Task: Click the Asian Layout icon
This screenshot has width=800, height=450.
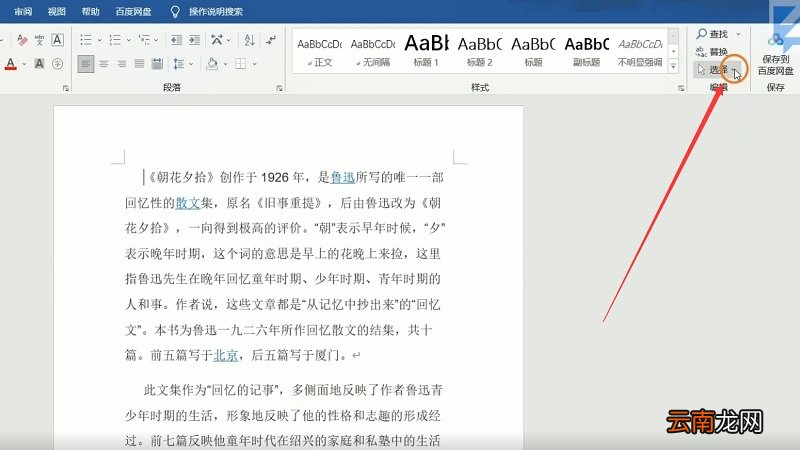Action: coord(216,40)
